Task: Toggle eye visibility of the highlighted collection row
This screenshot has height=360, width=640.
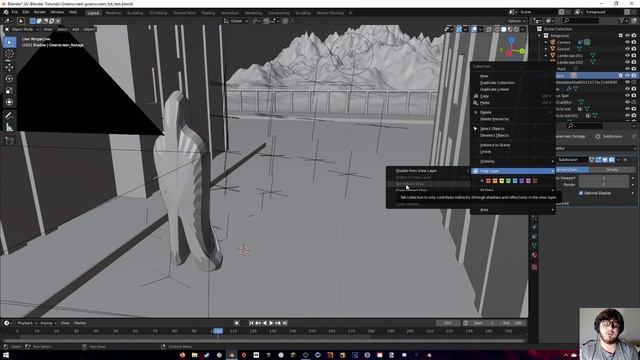Action: point(627,76)
